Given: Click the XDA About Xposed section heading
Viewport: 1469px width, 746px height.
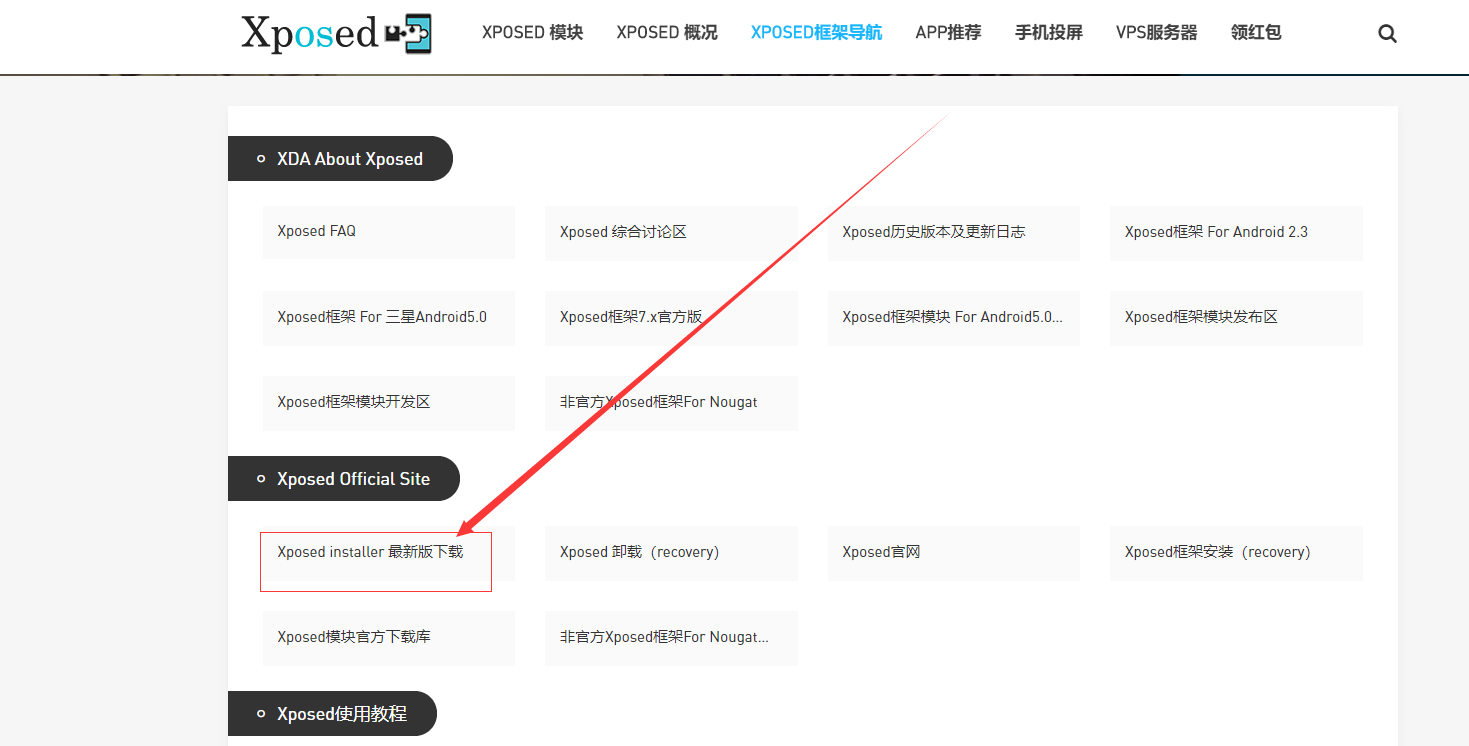Looking at the screenshot, I should pos(340,159).
